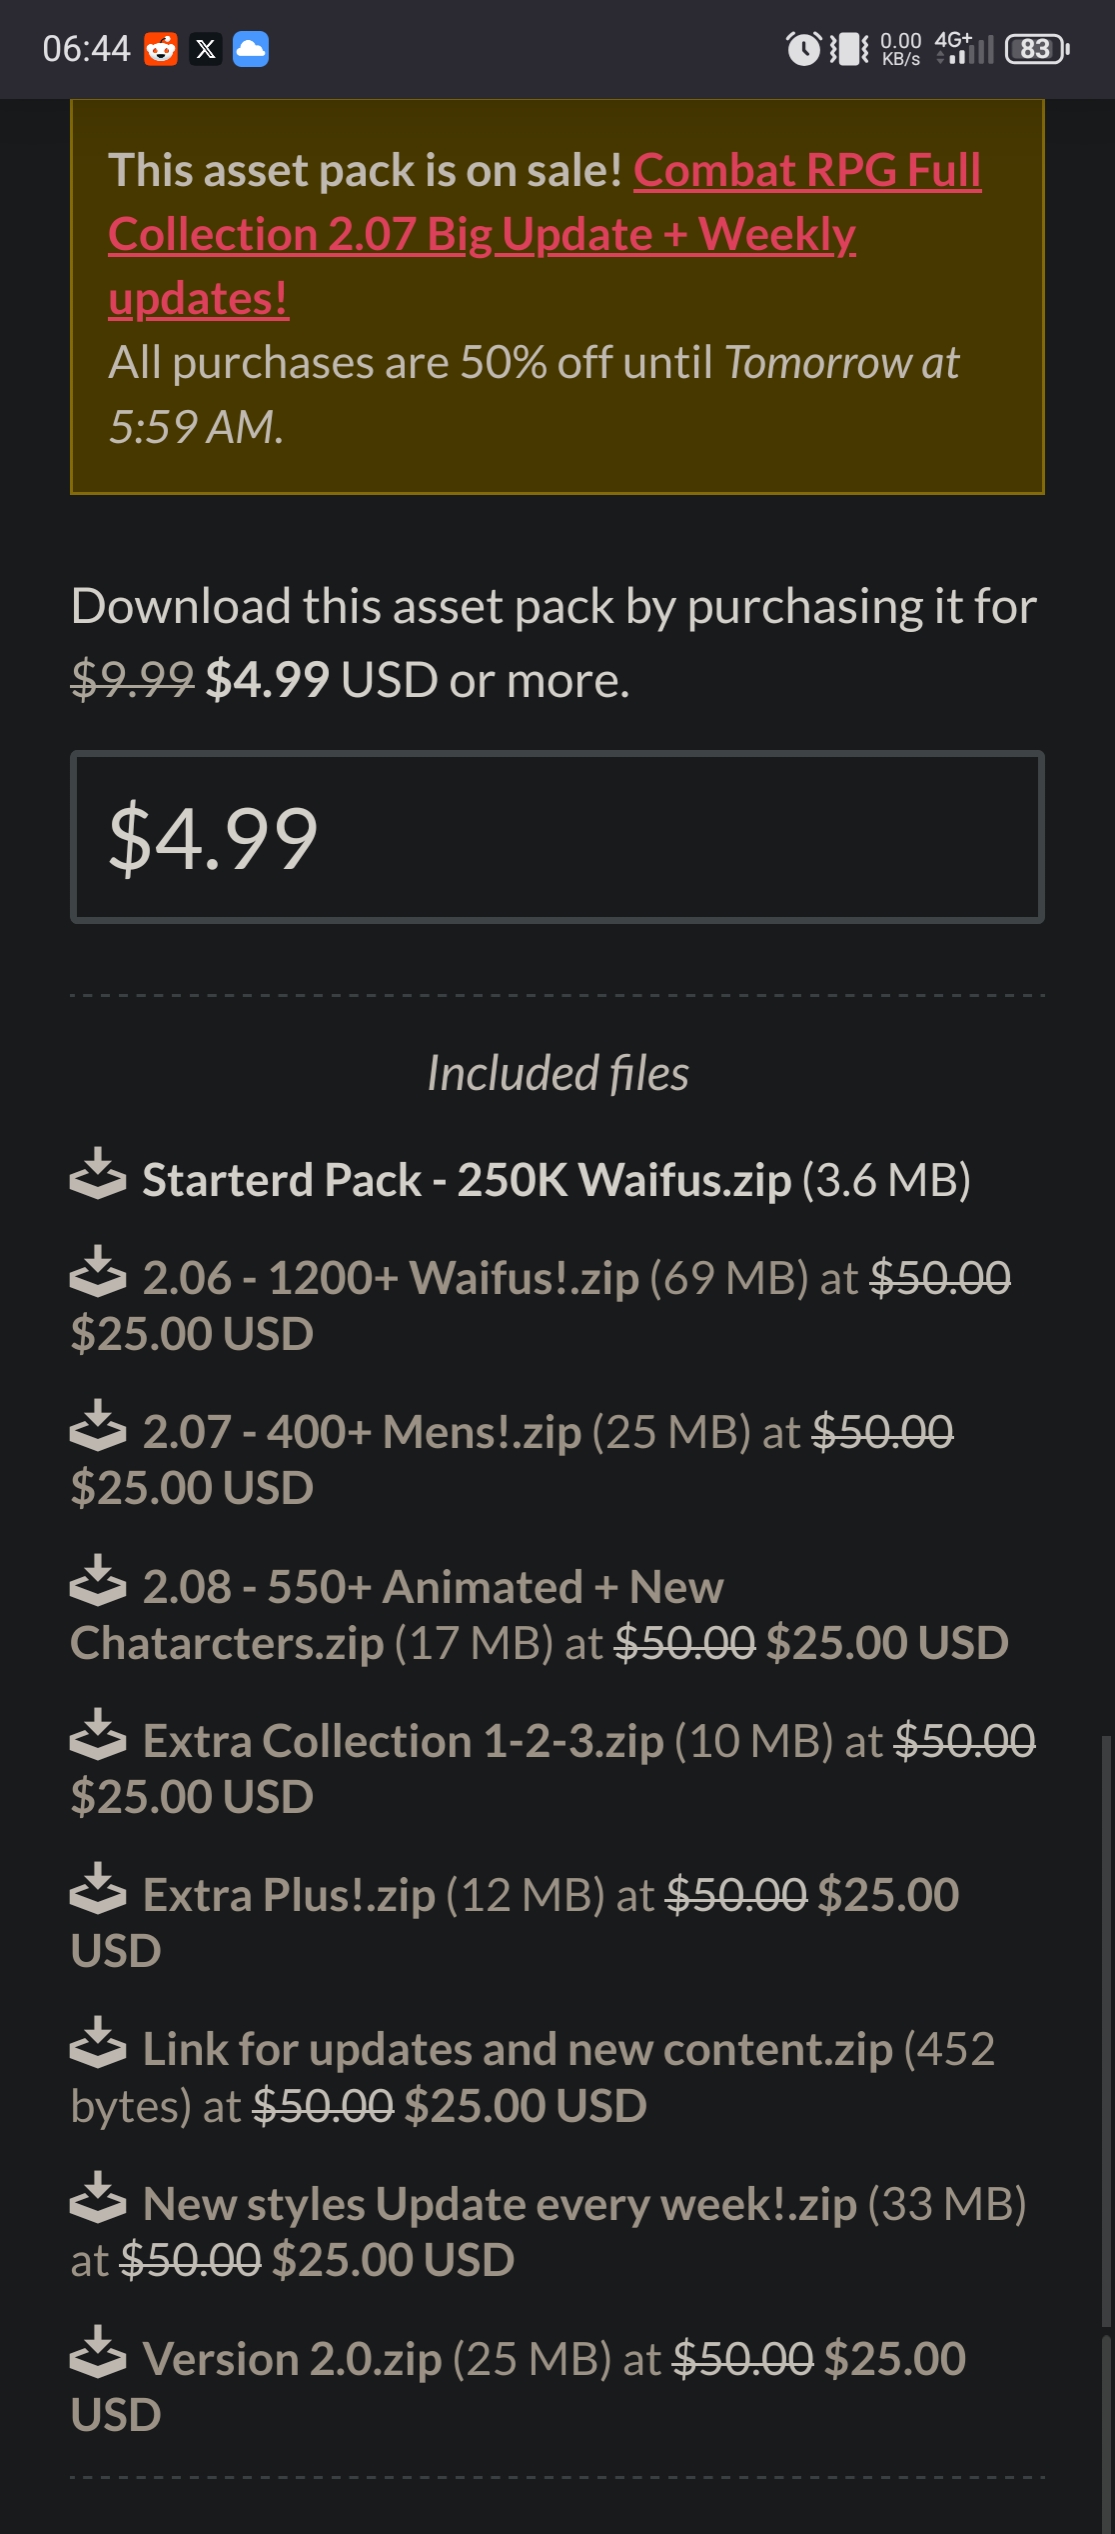Click download icon beside Starterd Pack file
The width and height of the screenshot is (1115, 2534).
pos(98,1174)
